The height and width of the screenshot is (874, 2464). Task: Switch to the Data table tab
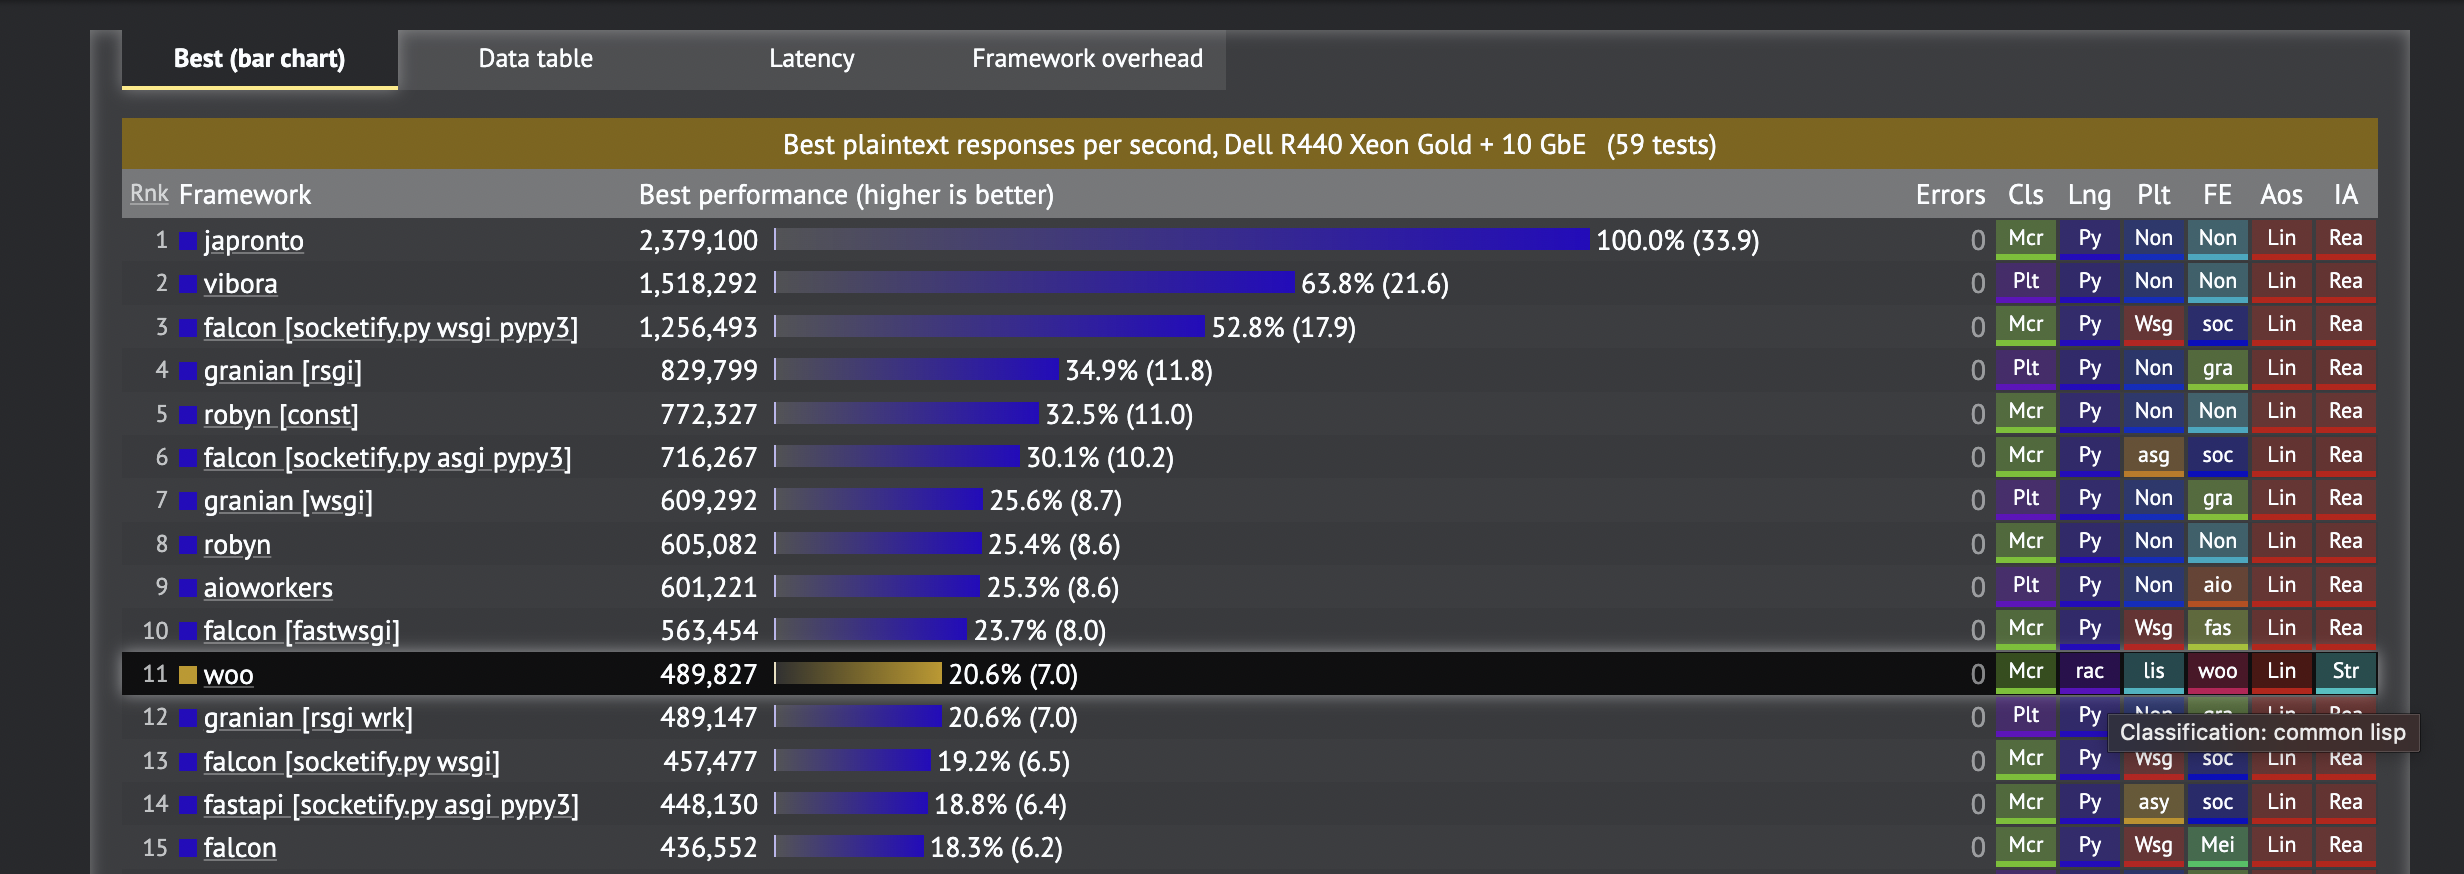coord(535,58)
